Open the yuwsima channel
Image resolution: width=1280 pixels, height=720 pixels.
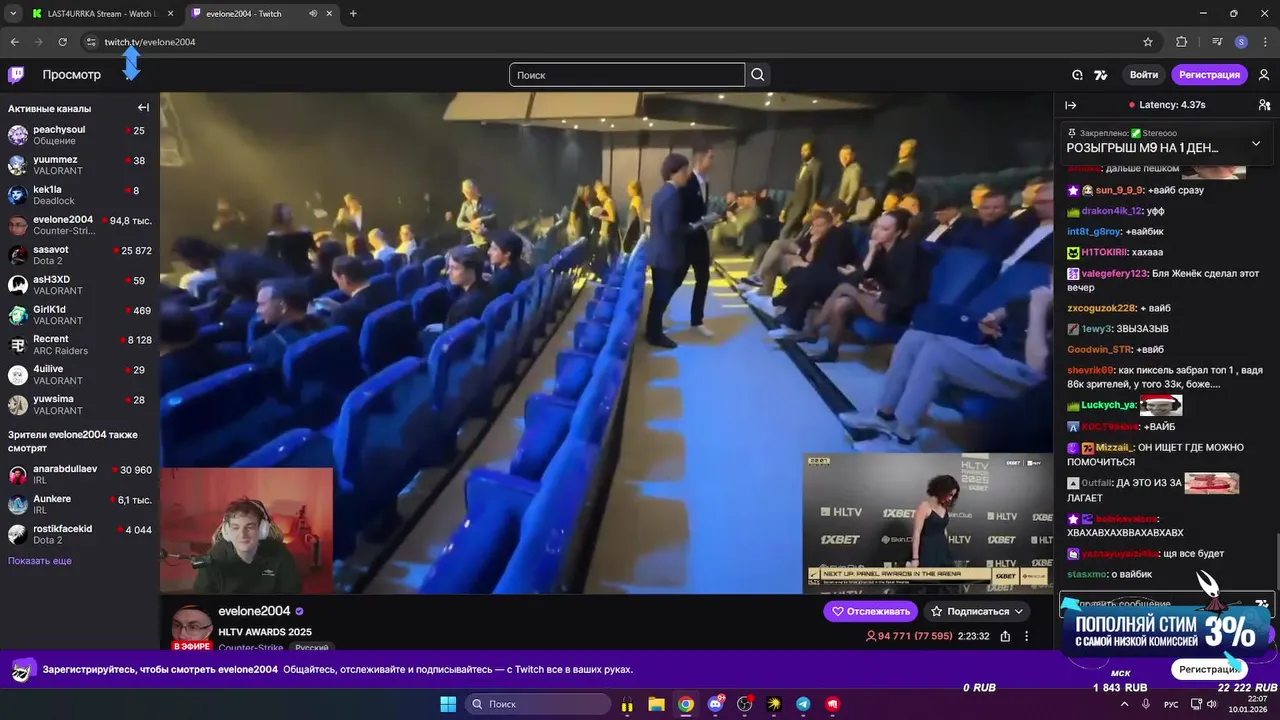point(80,405)
